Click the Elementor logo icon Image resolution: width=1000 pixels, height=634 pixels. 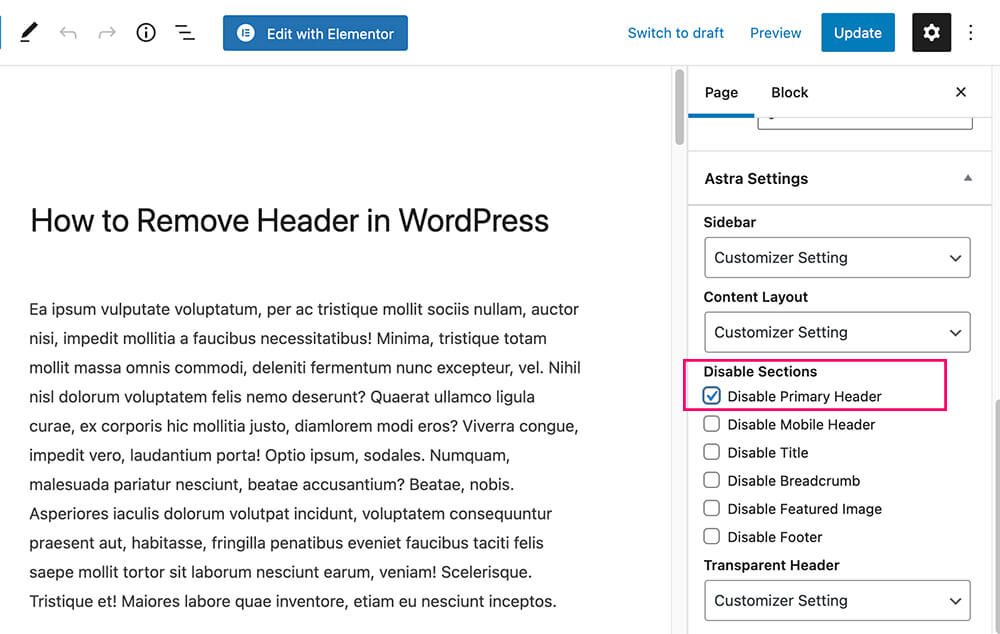pos(245,32)
